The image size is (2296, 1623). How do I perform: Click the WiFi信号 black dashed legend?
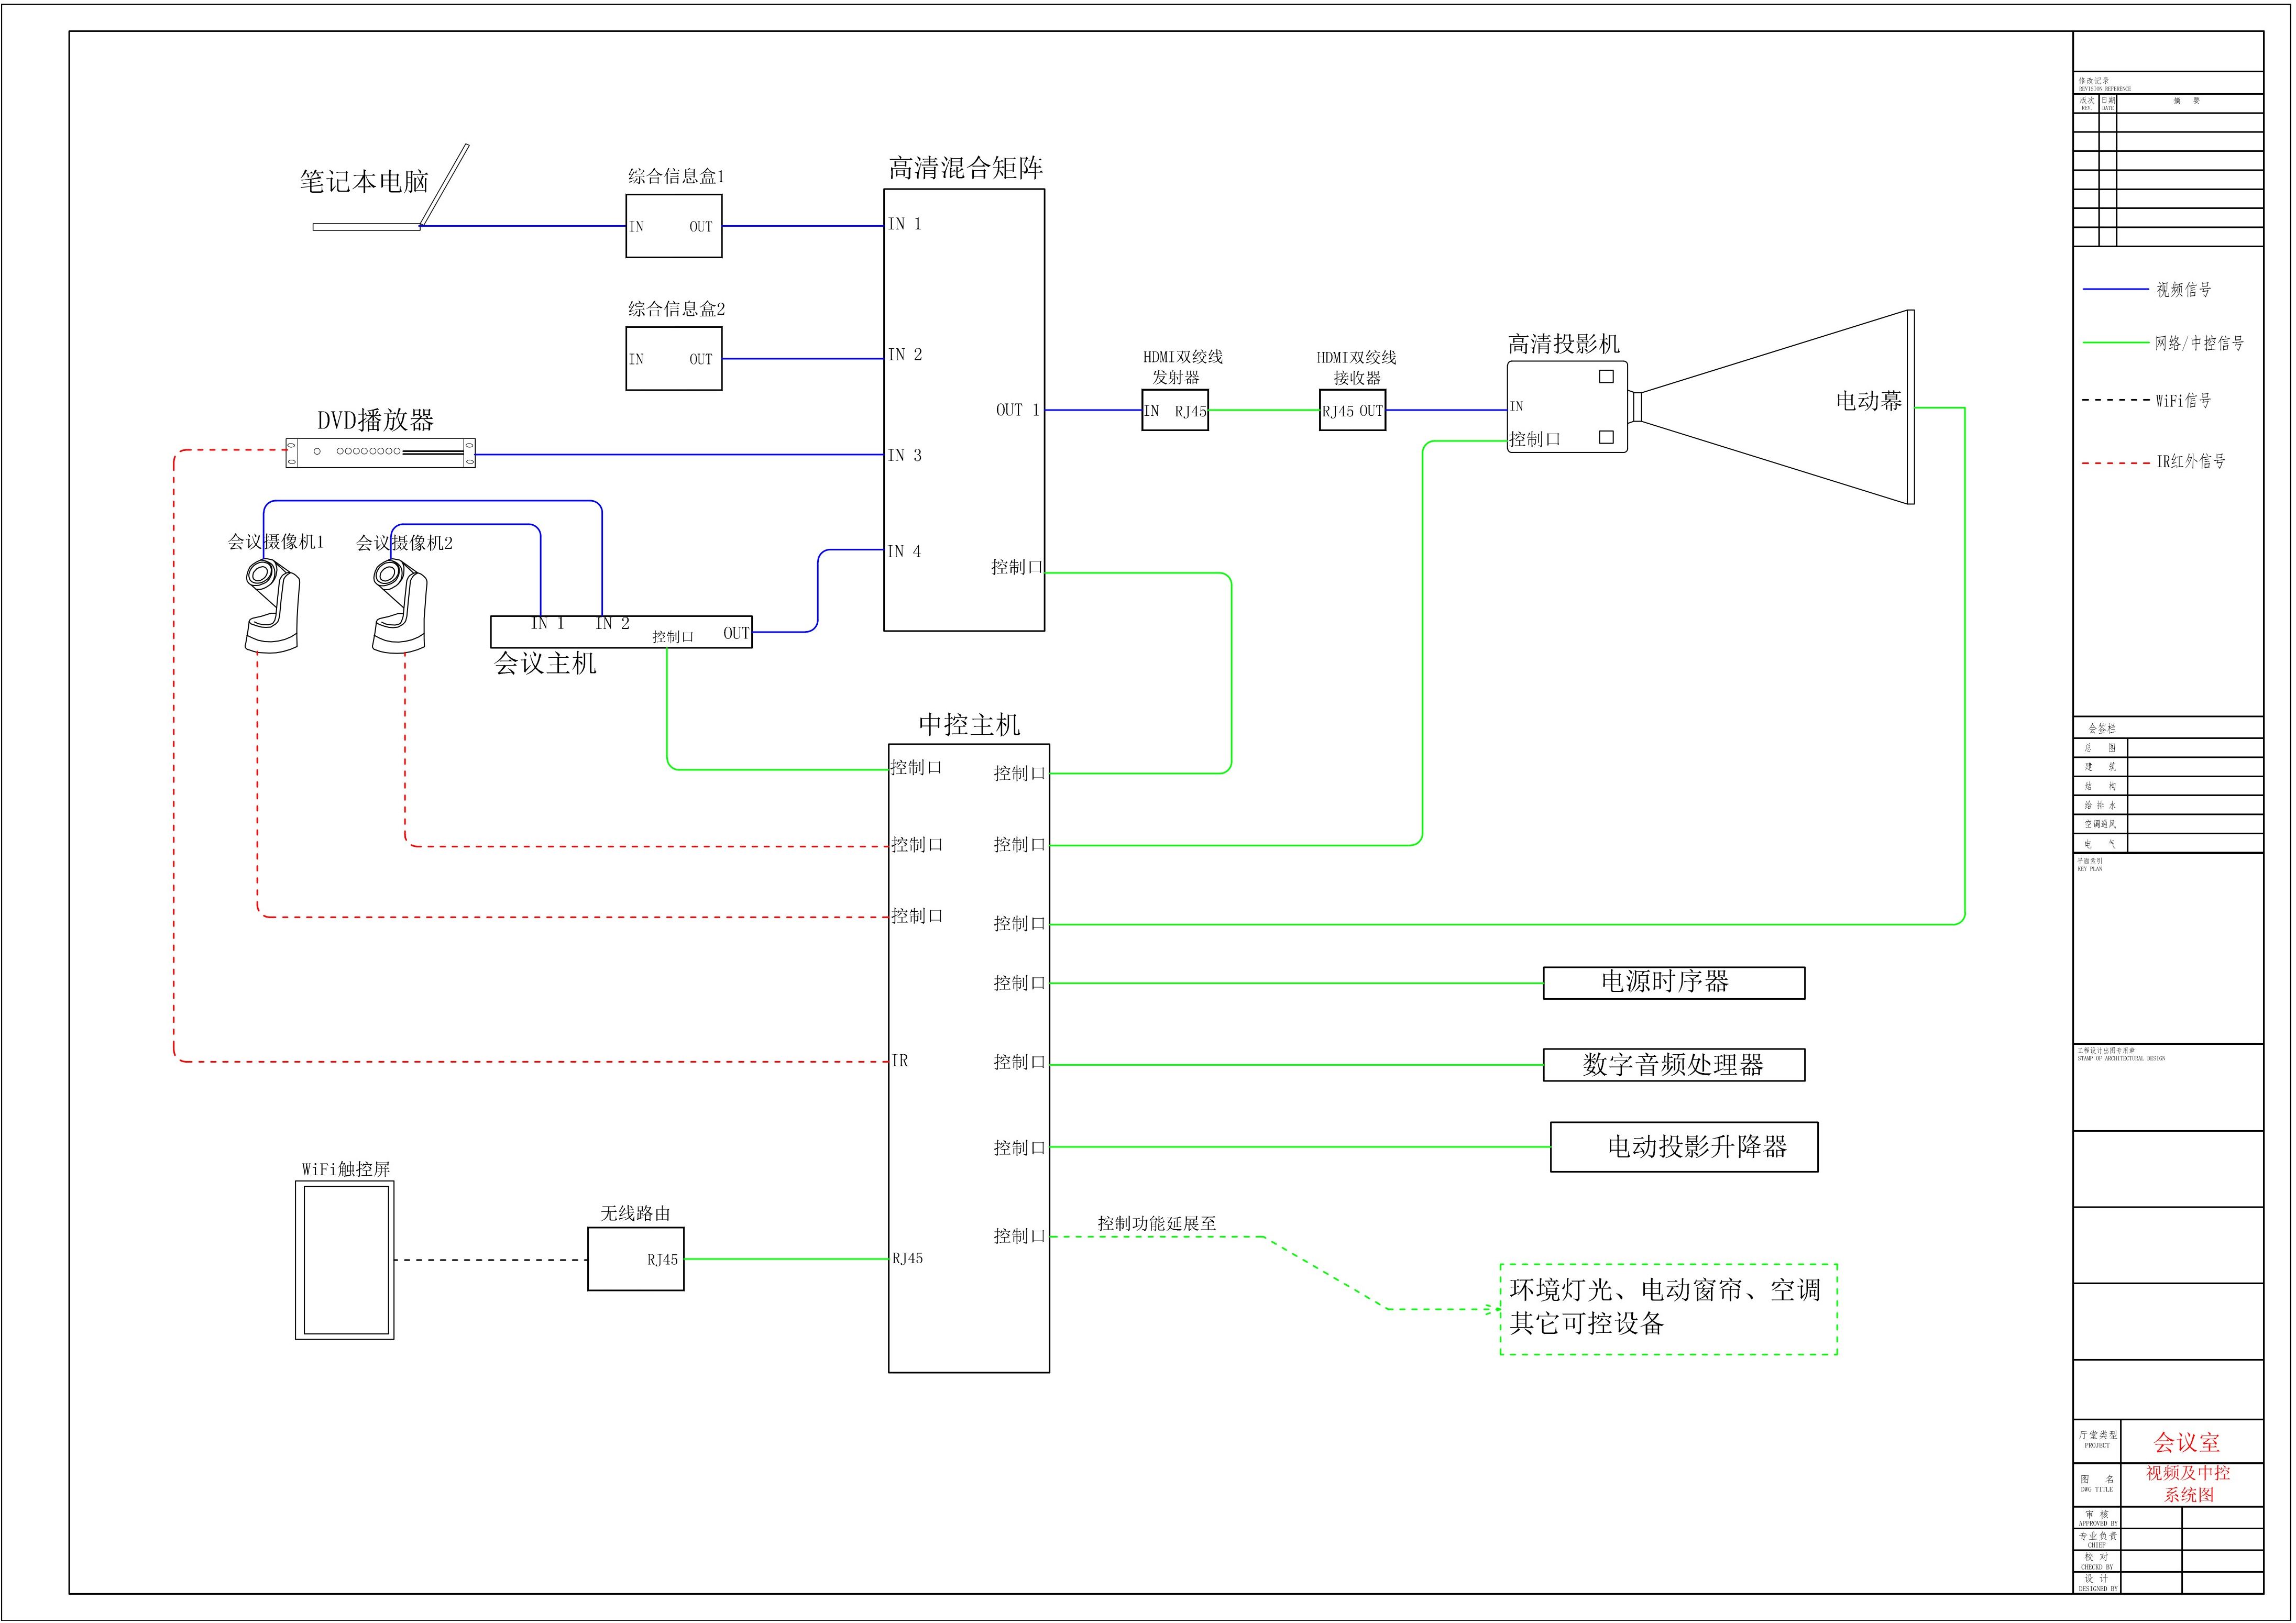(2116, 400)
